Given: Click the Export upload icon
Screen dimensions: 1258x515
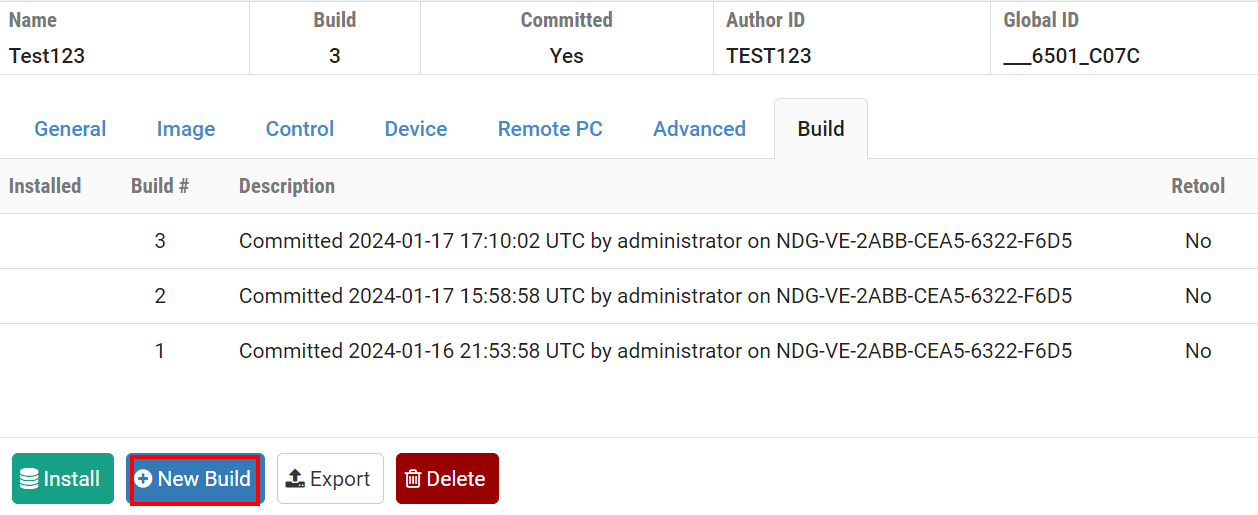Looking at the screenshot, I should pos(295,479).
